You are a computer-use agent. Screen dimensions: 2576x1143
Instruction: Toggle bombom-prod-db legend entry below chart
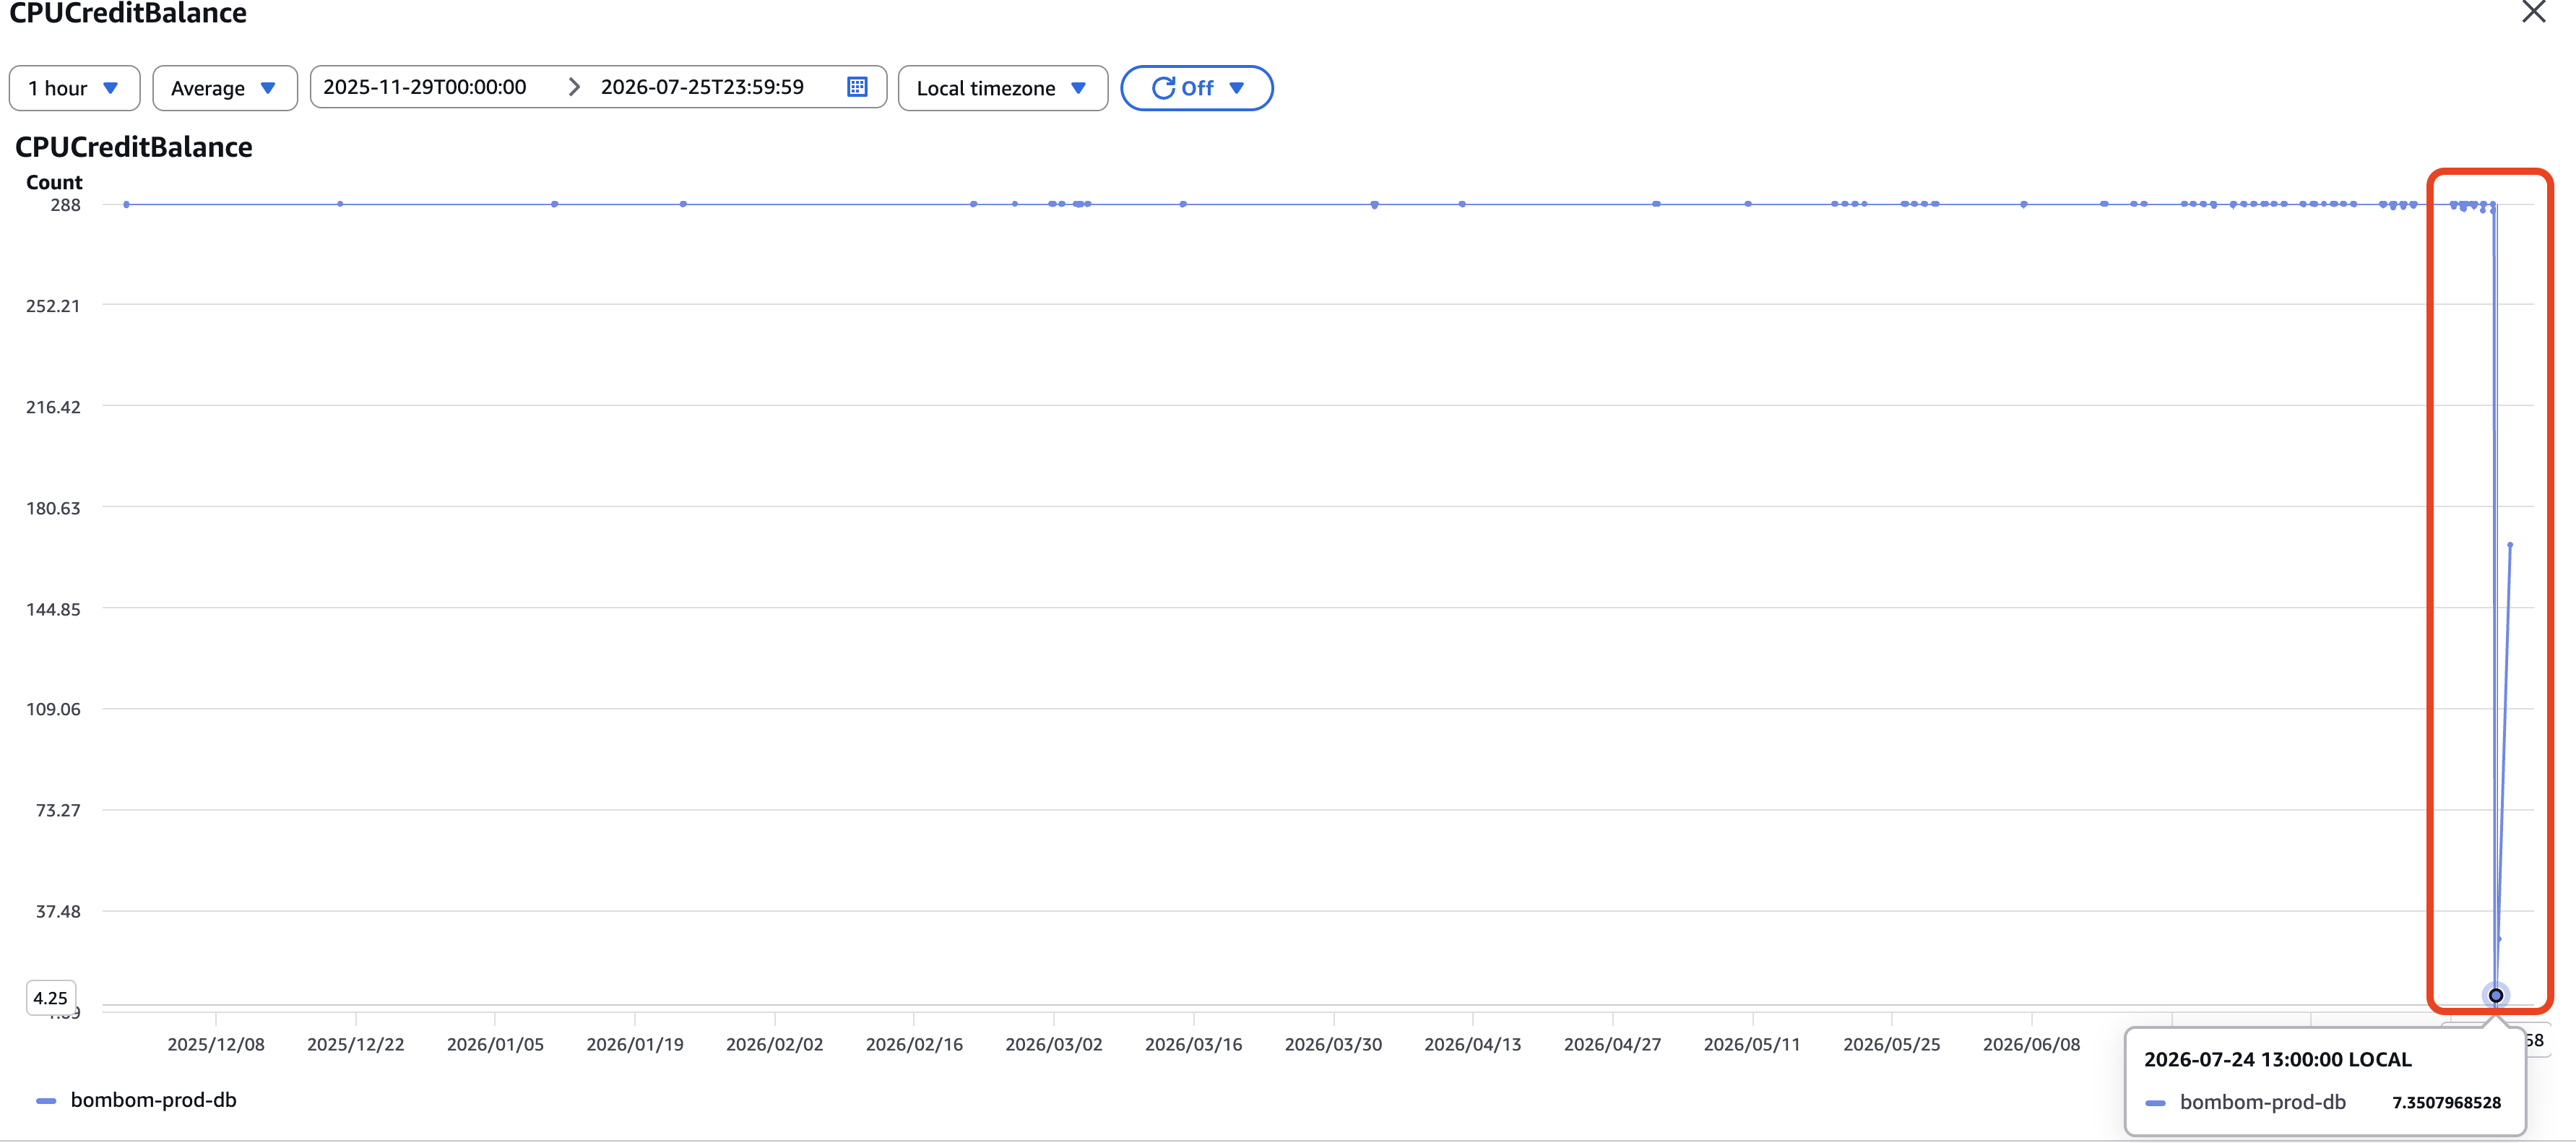click(x=136, y=1099)
